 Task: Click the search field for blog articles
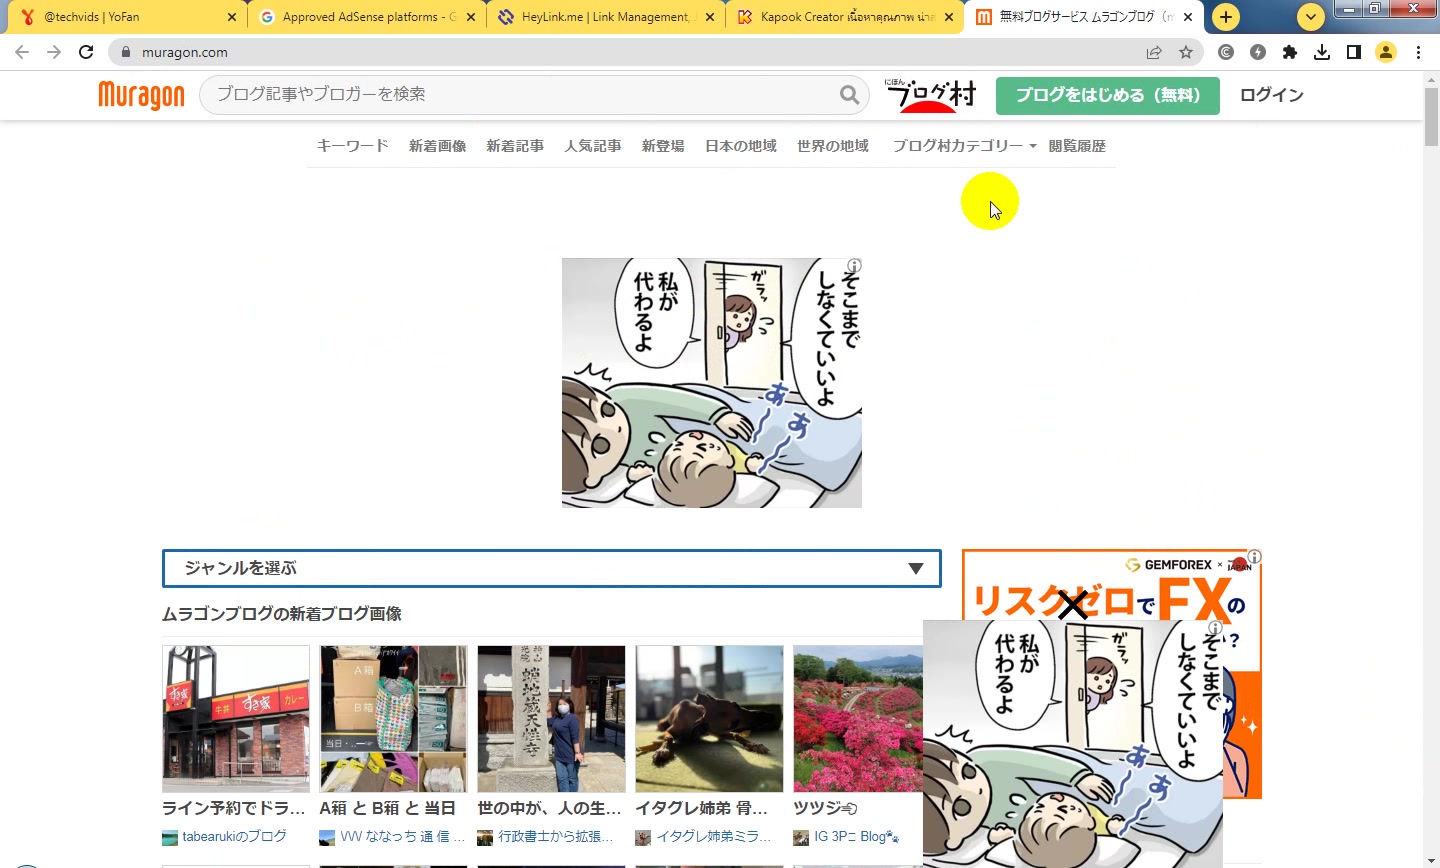click(525, 94)
